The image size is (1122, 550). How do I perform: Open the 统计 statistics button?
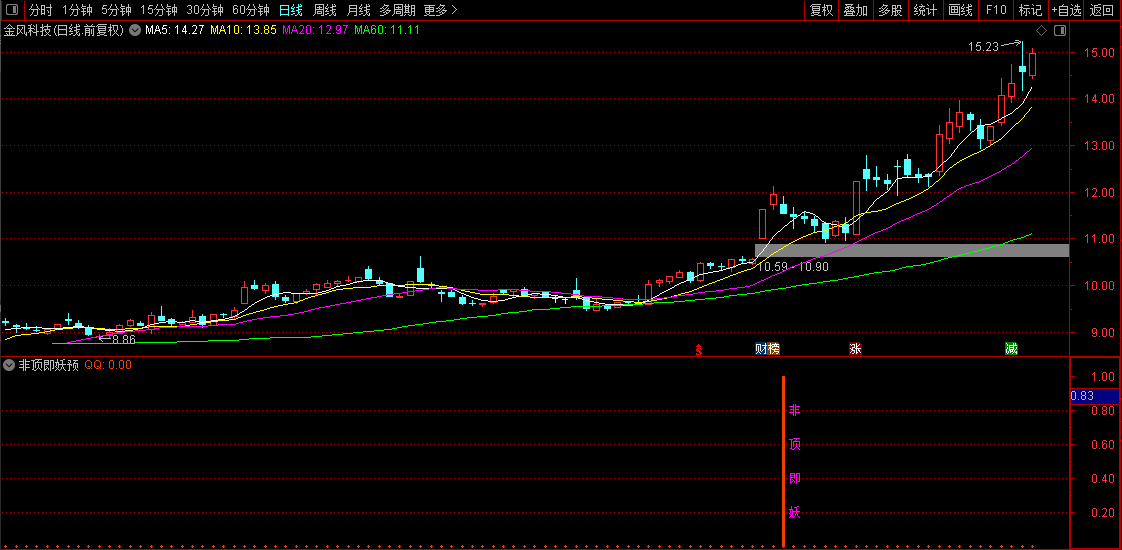pos(925,10)
